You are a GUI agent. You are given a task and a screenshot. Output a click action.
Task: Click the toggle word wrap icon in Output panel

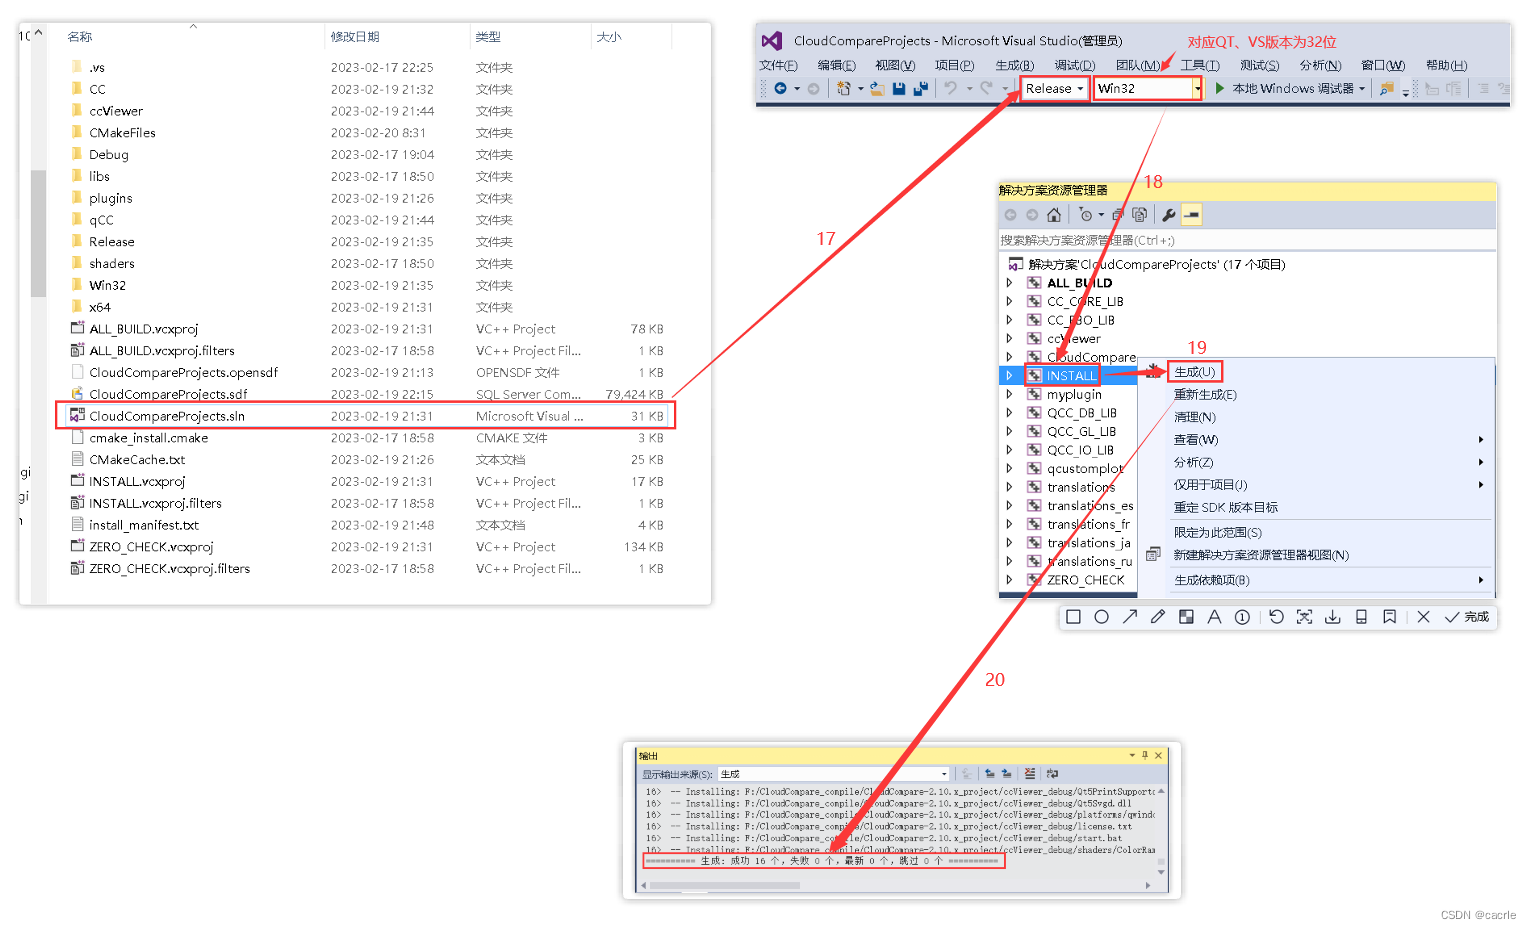(1052, 774)
